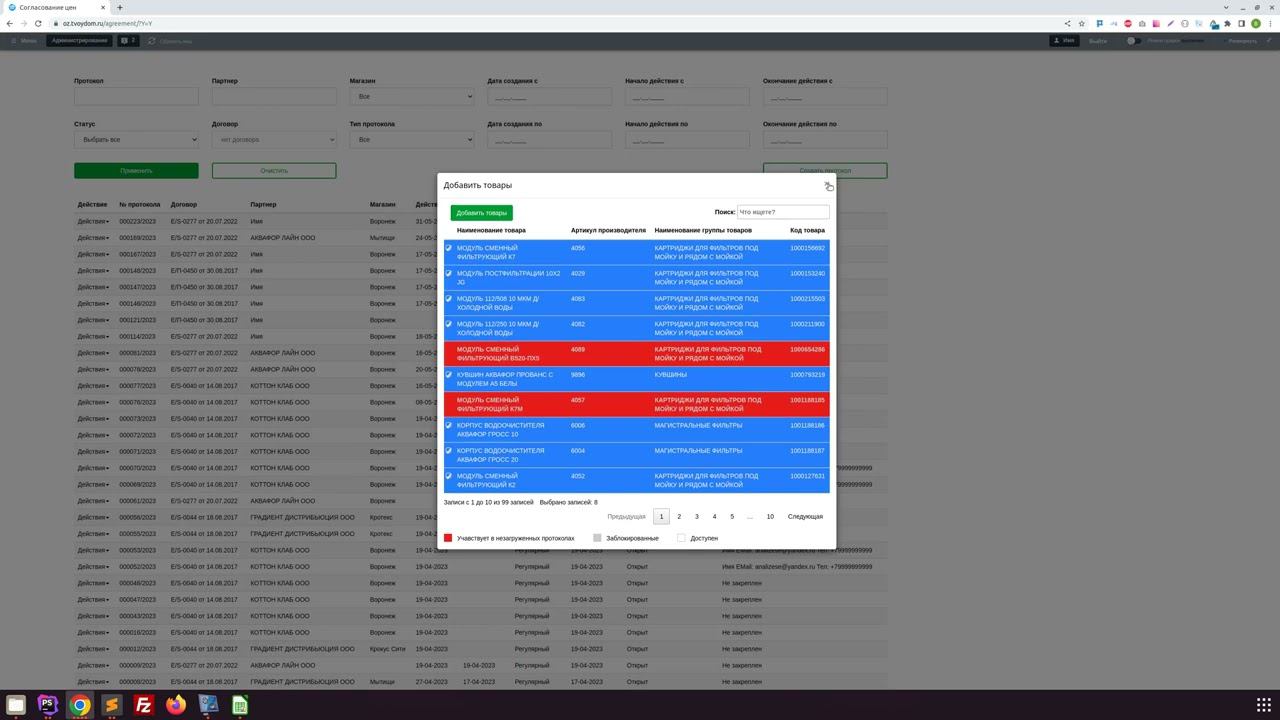1280x720 pixels.
Task: Uncheck the 'МОДУЛЬ СМЕННЫЙ ФИЛЬТРУЮЩИЙ K7' row checkbox
Action: [448, 248]
